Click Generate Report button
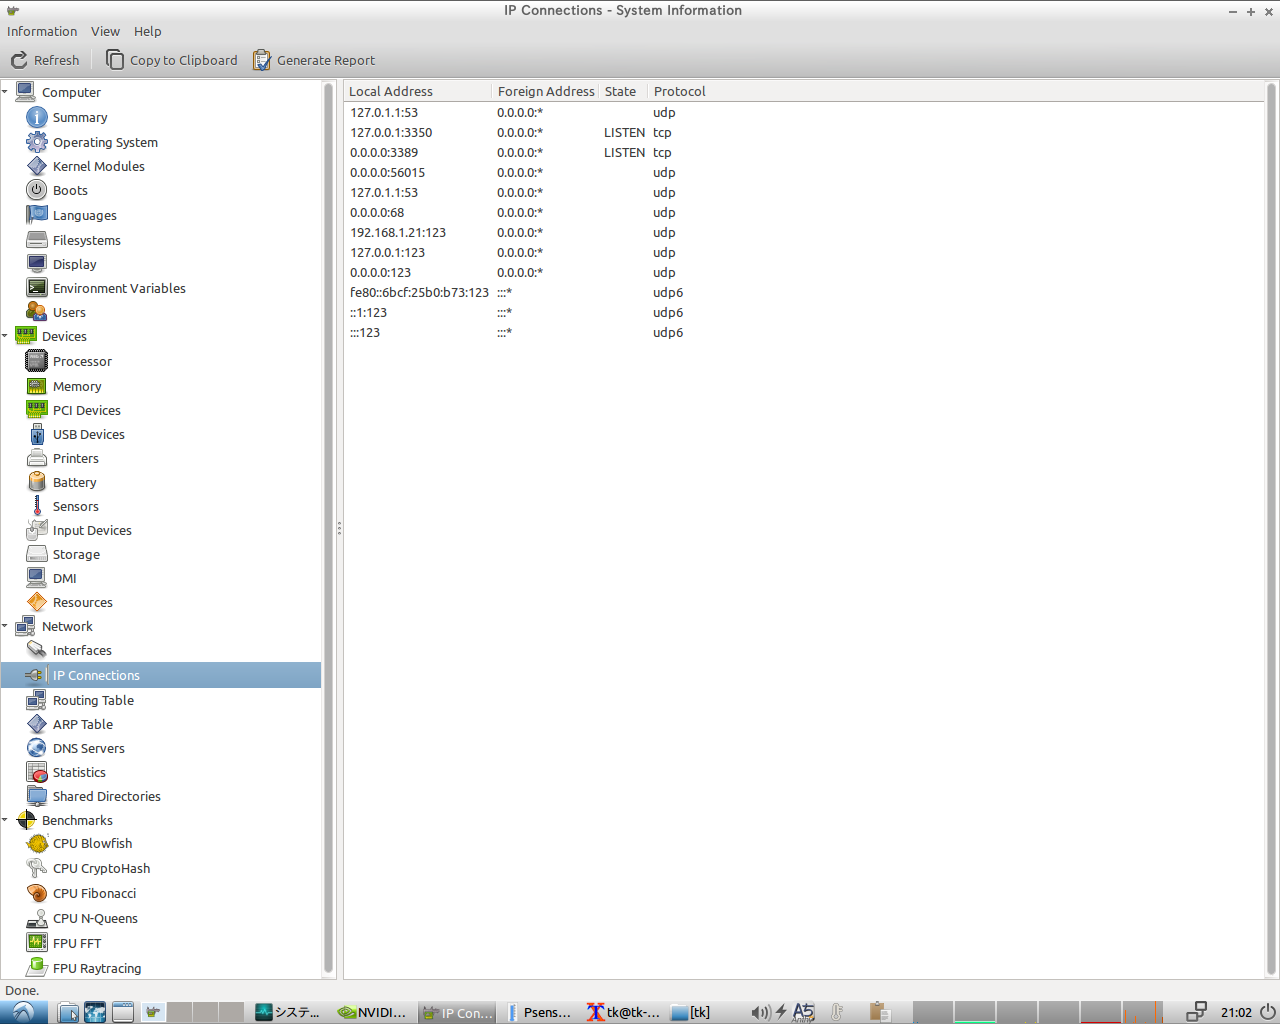This screenshot has width=1280, height=1024. pos(314,60)
